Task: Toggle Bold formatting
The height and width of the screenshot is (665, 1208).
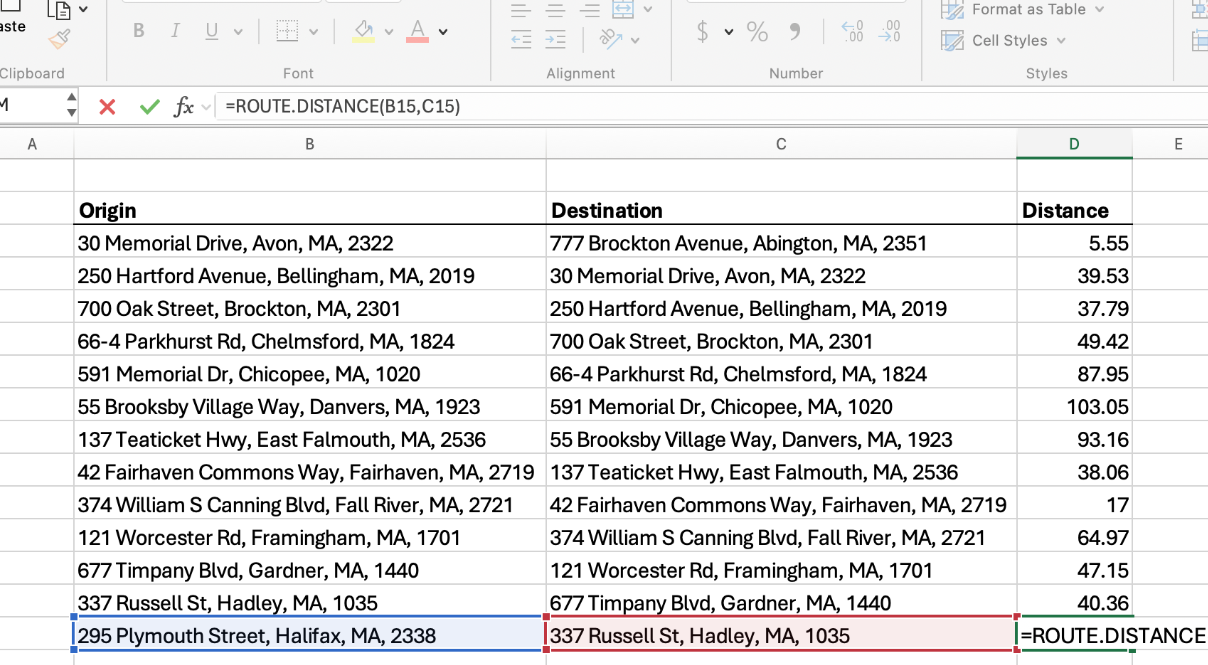Action: 139,31
